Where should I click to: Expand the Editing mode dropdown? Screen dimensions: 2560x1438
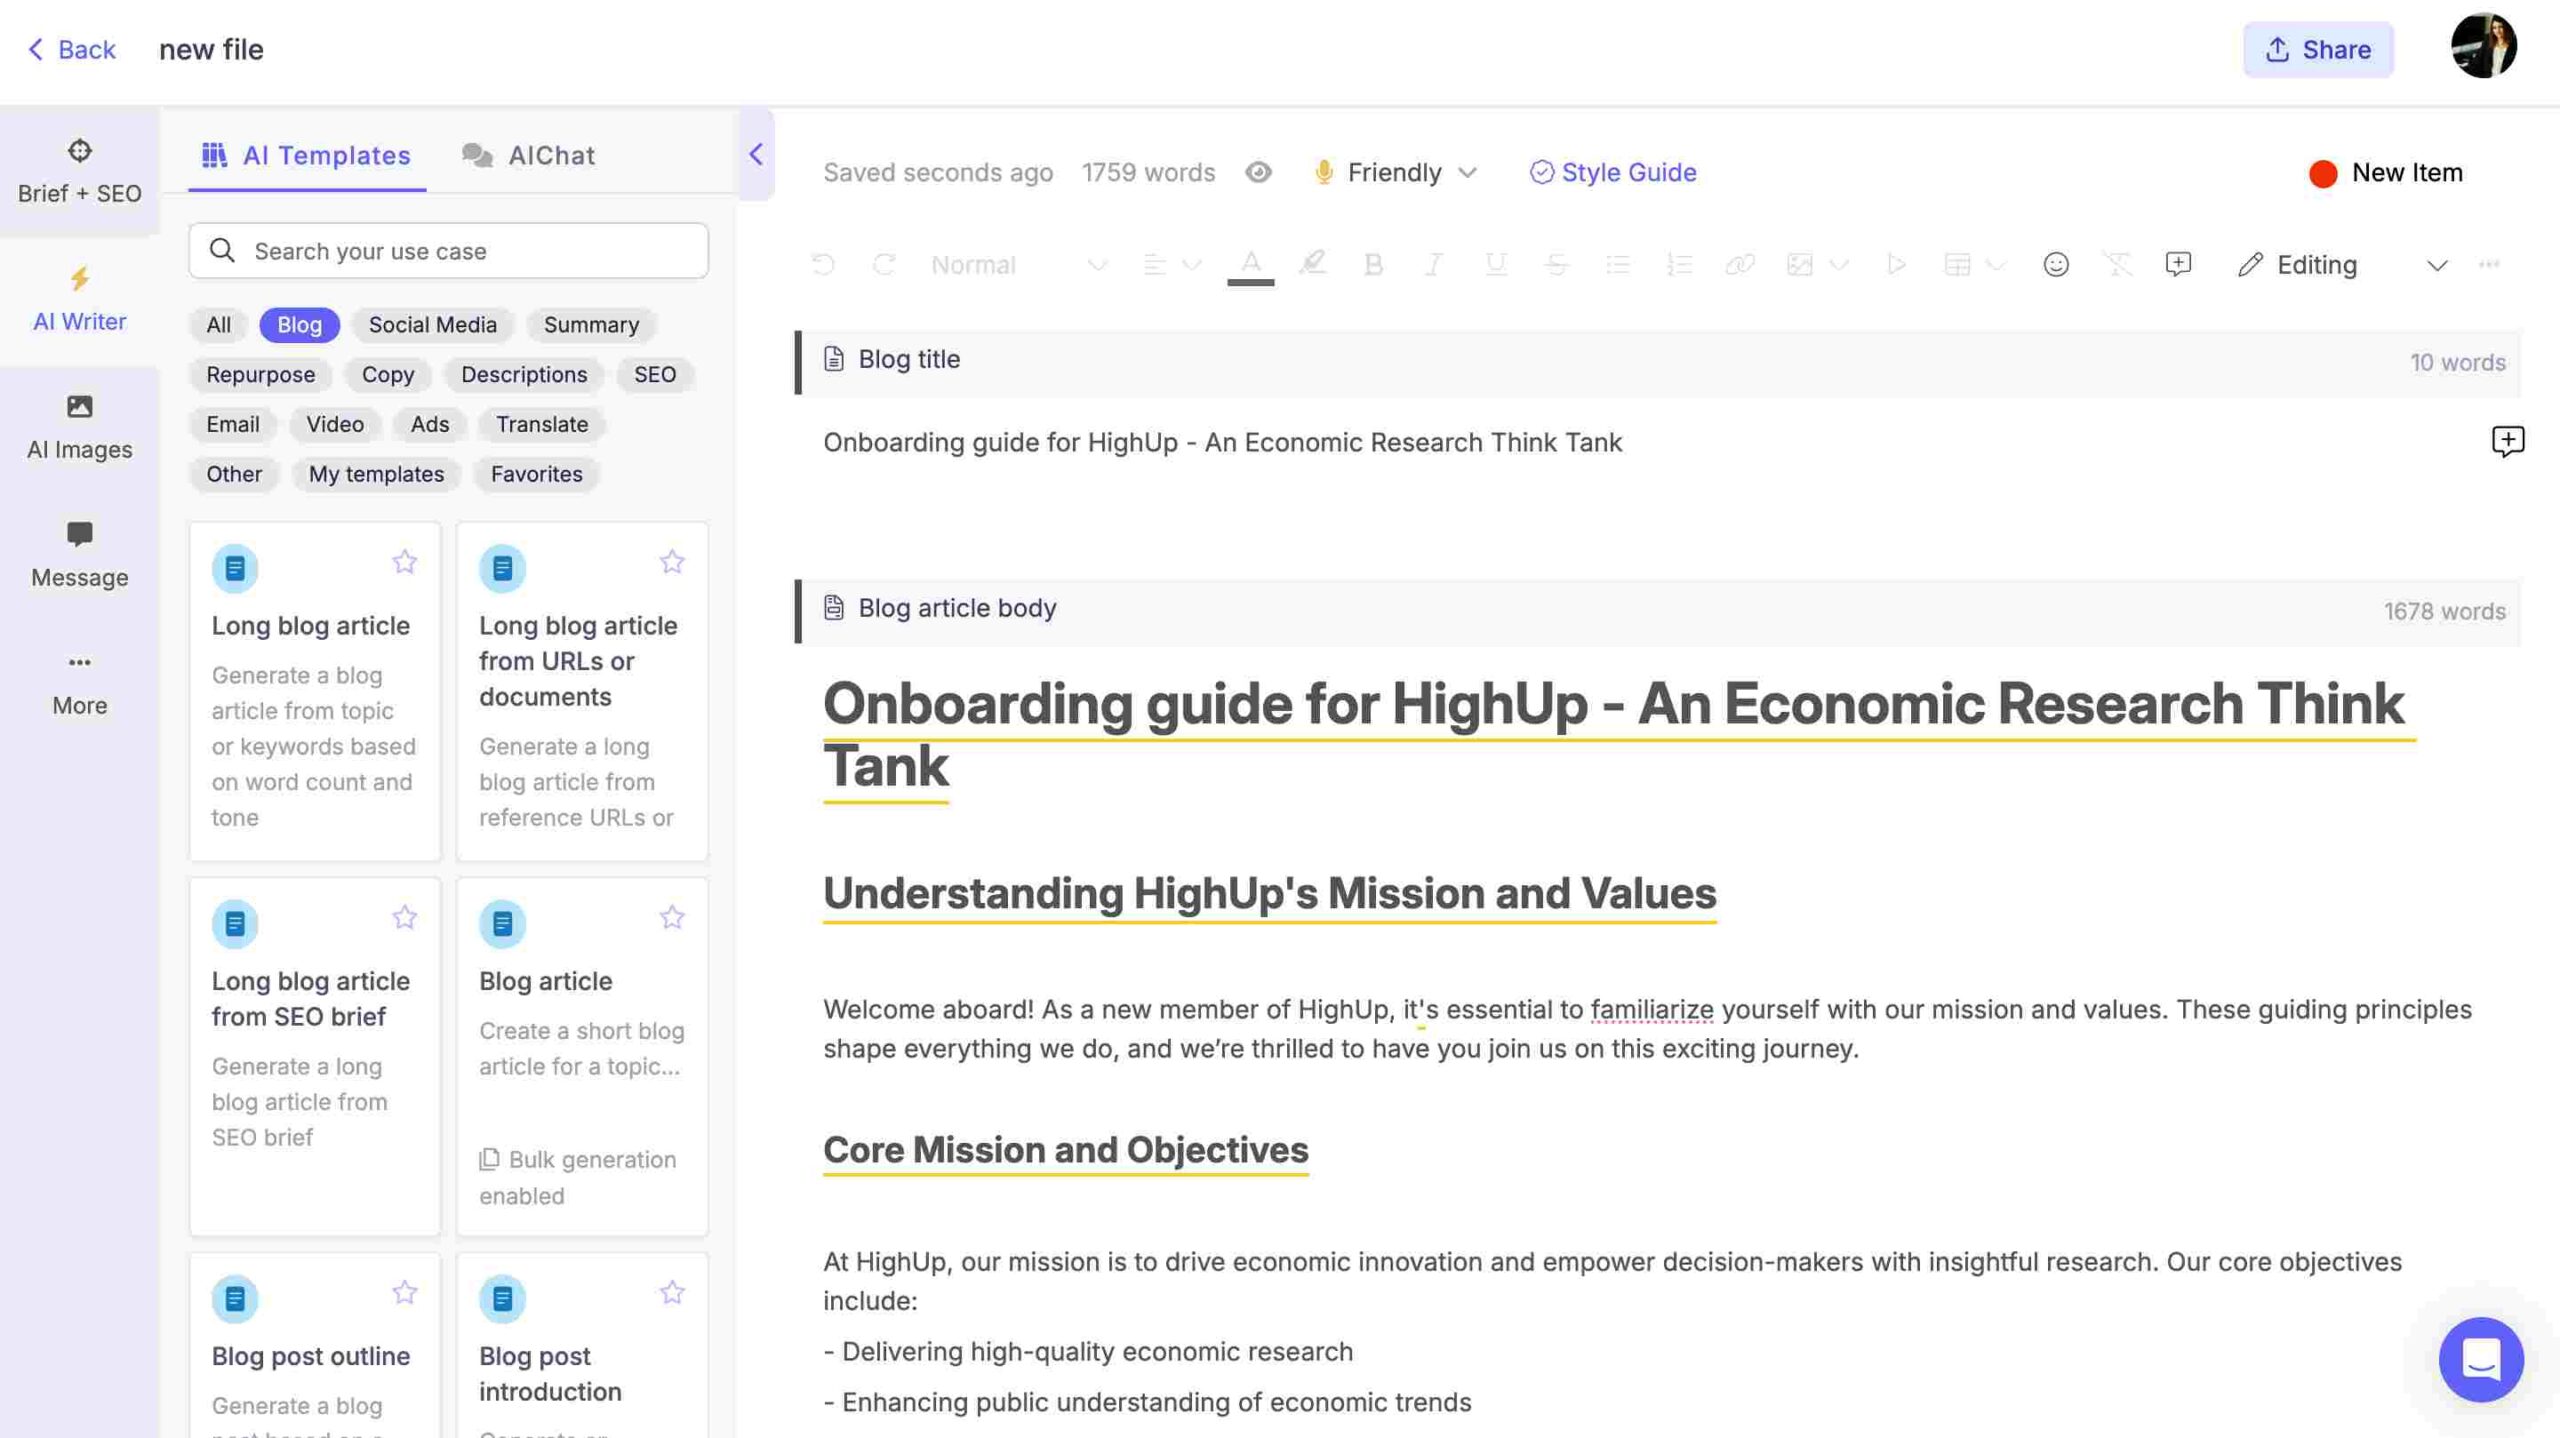coord(2437,265)
